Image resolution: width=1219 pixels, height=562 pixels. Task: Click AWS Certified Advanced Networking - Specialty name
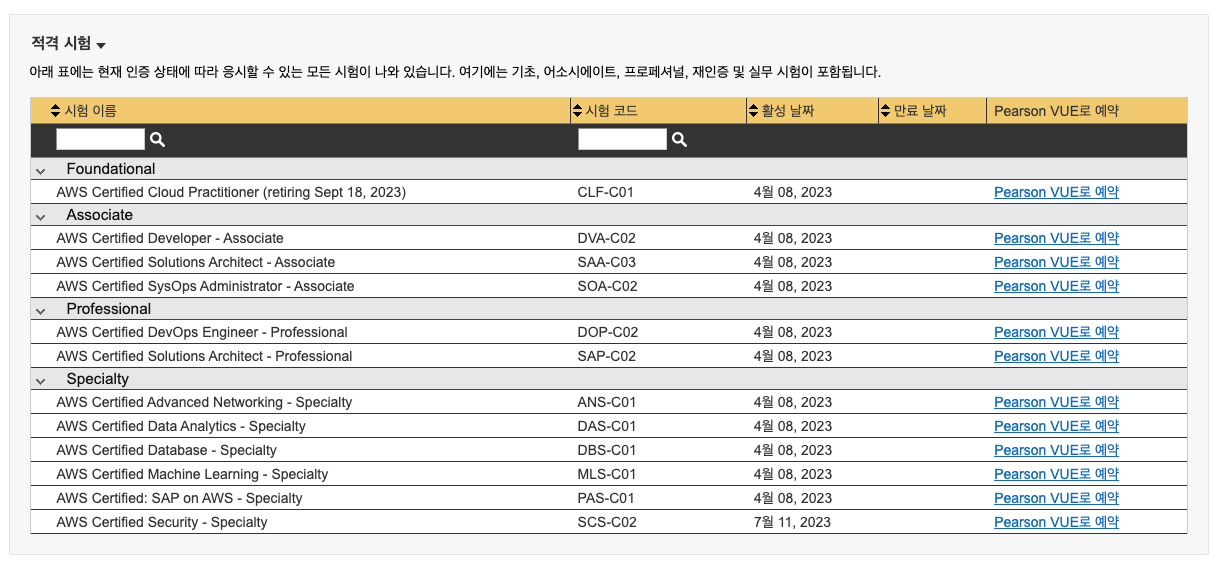tap(204, 402)
